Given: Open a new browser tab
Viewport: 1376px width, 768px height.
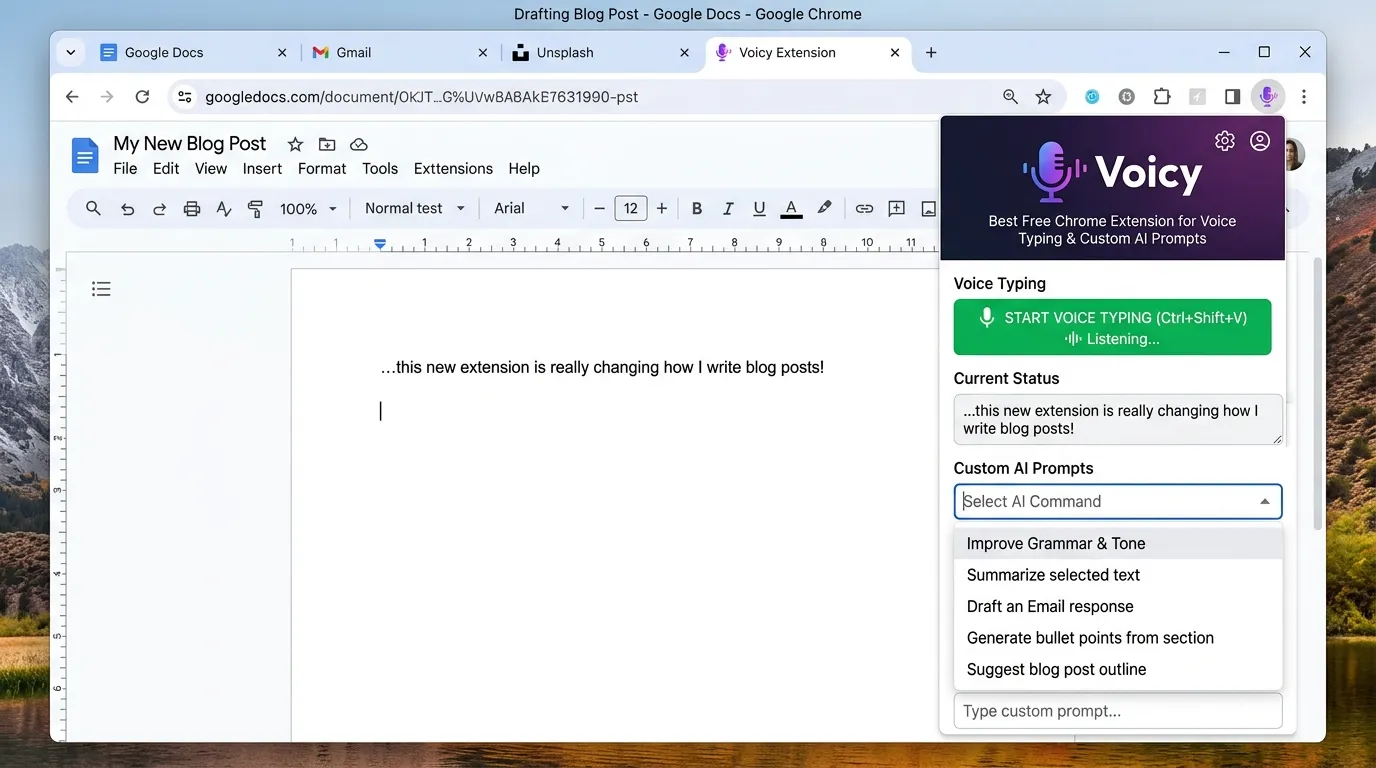Looking at the screenshot, I should 931,52.
